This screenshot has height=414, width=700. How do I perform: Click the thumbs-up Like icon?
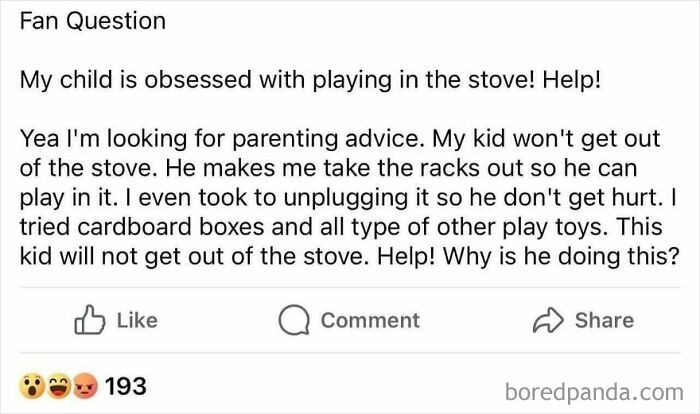pyautogui.click(x=90, y=320)
